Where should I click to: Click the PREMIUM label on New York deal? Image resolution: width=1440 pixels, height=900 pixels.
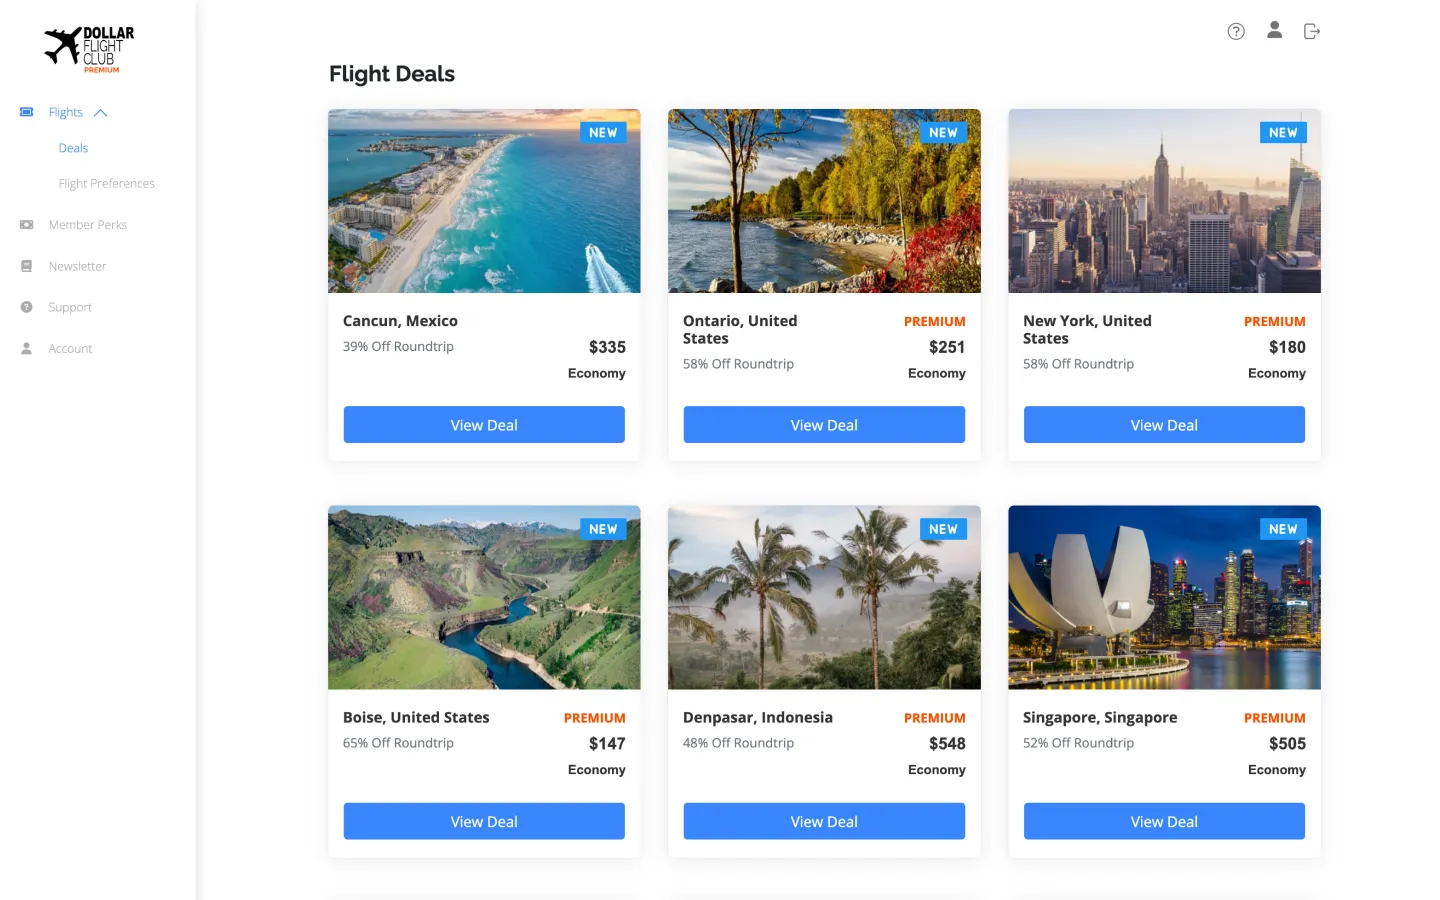tap(1275, 321)
